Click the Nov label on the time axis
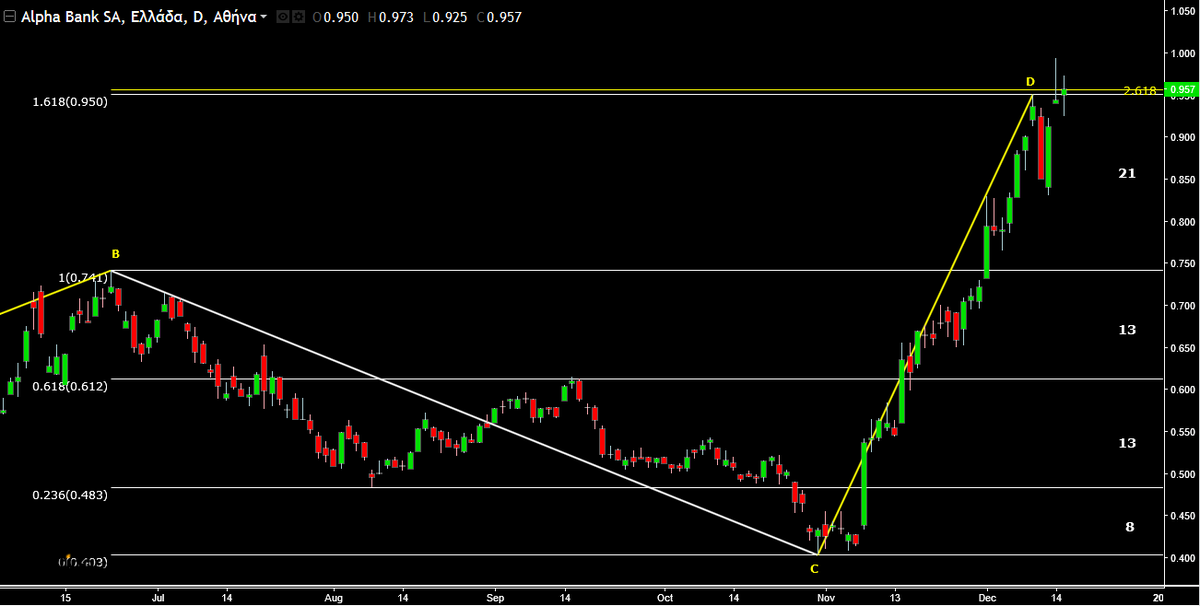Image resolution: width=1200 pixels, height=606 pixels. 825,596
